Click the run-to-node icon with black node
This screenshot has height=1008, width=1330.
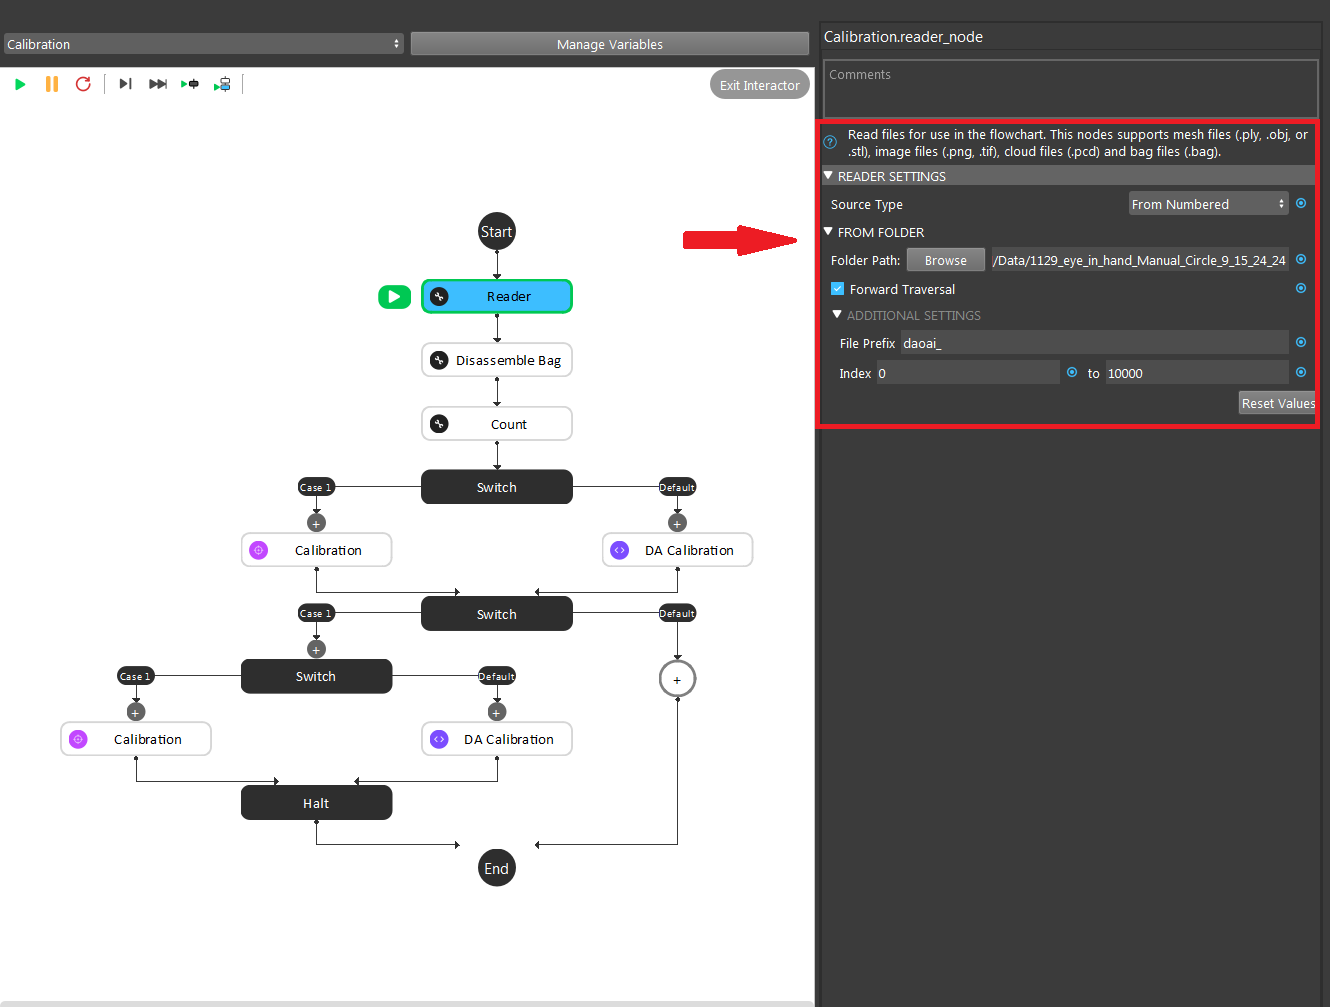[x=190, y=84]
